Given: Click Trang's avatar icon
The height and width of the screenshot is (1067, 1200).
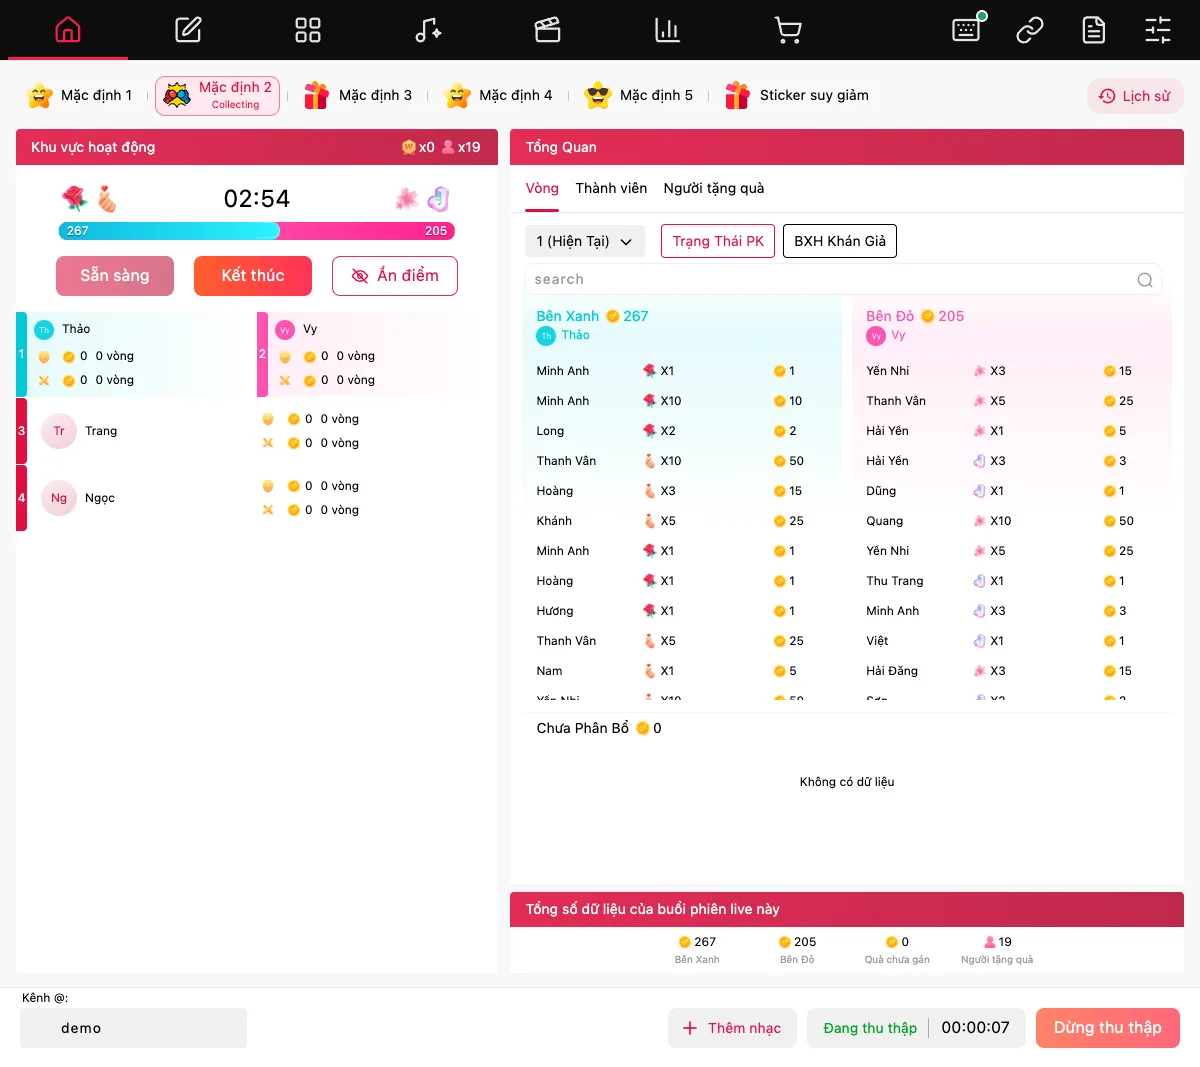Looking at the screenshot, I should 59,431.
